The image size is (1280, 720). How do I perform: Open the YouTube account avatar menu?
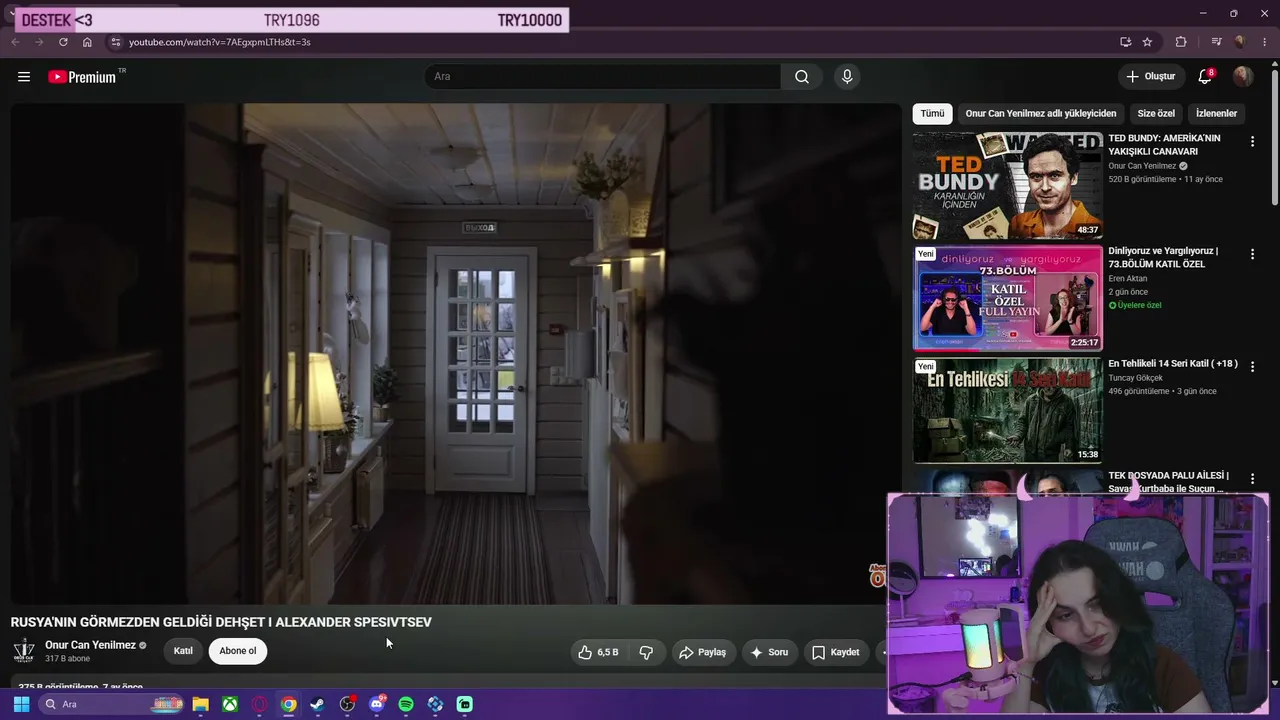point(1243,77)
